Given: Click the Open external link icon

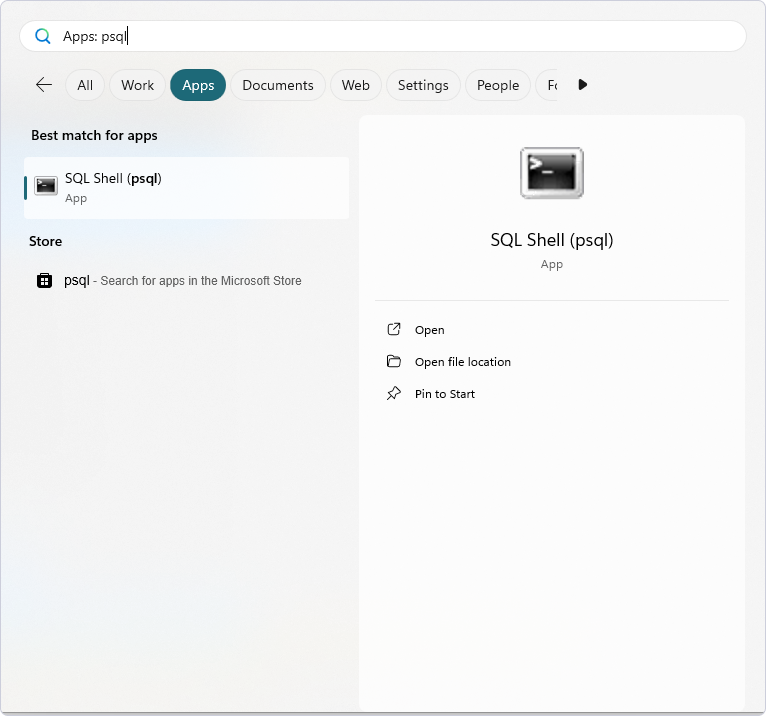Looking at the screenshot, I should point(394,330).
